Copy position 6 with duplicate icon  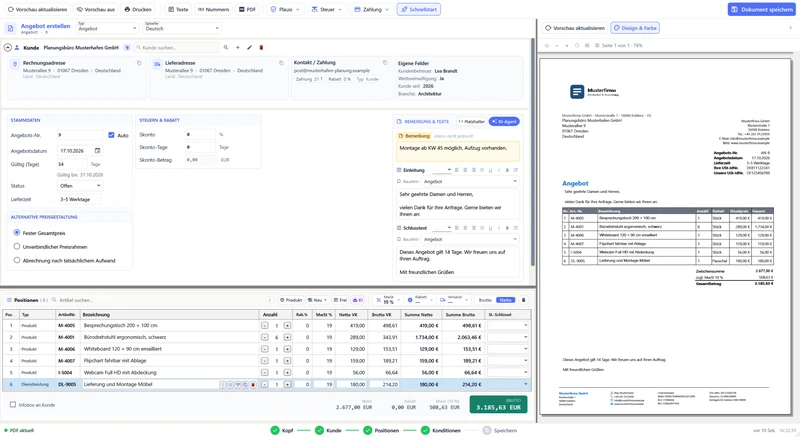245,384
